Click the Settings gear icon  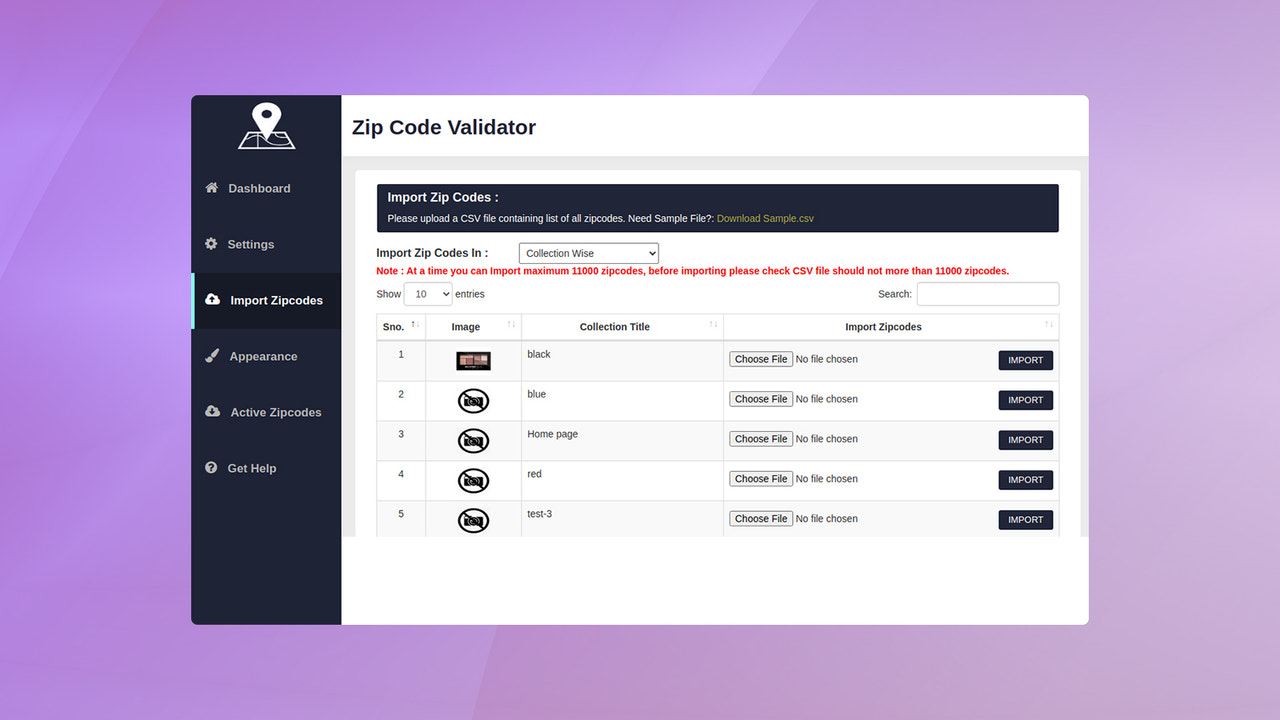pyautogui.click(x=210, y=243)
